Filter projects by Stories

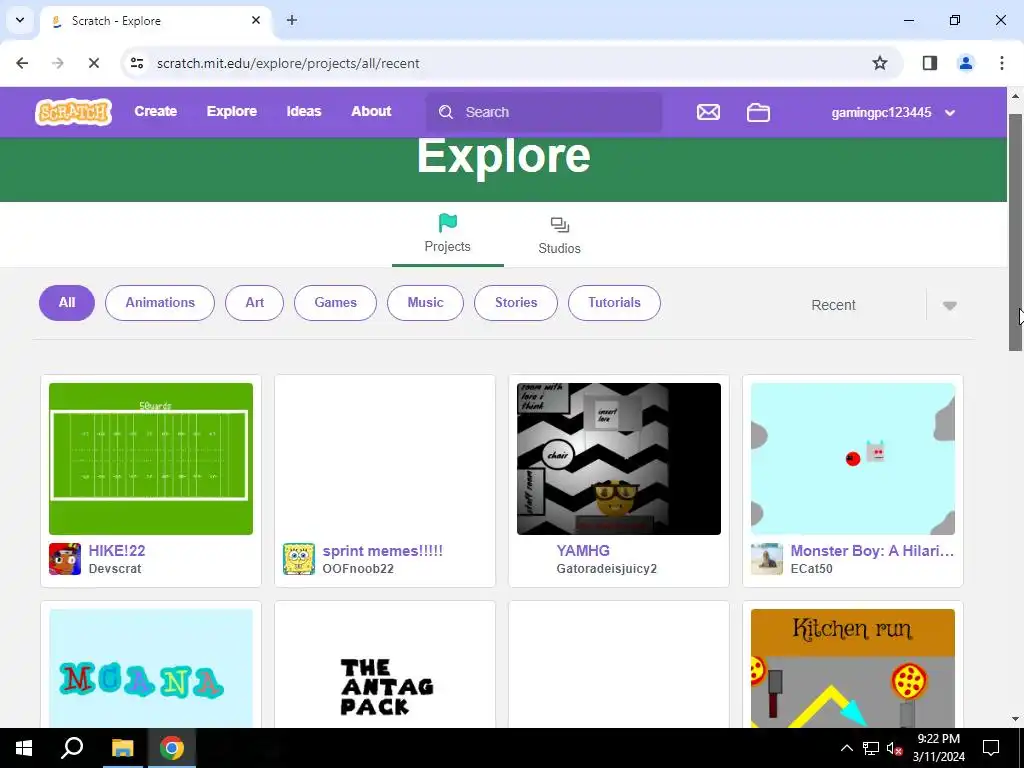(x=516, y=303)
